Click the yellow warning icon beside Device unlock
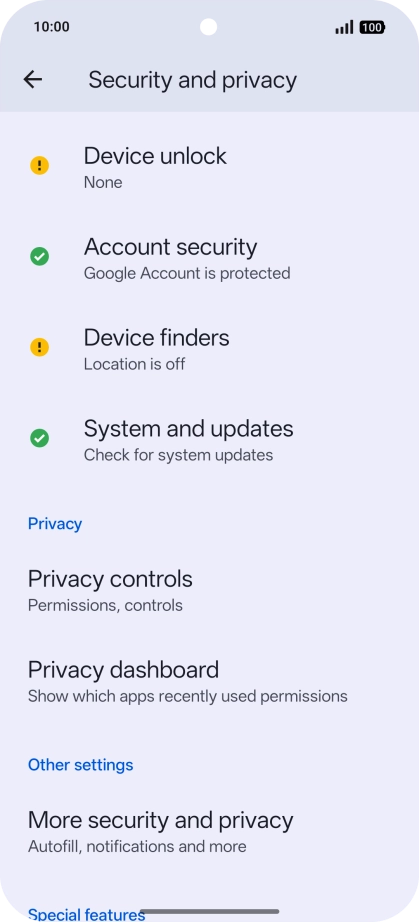Viewport: 419px width, 922px height. (39, 166)
